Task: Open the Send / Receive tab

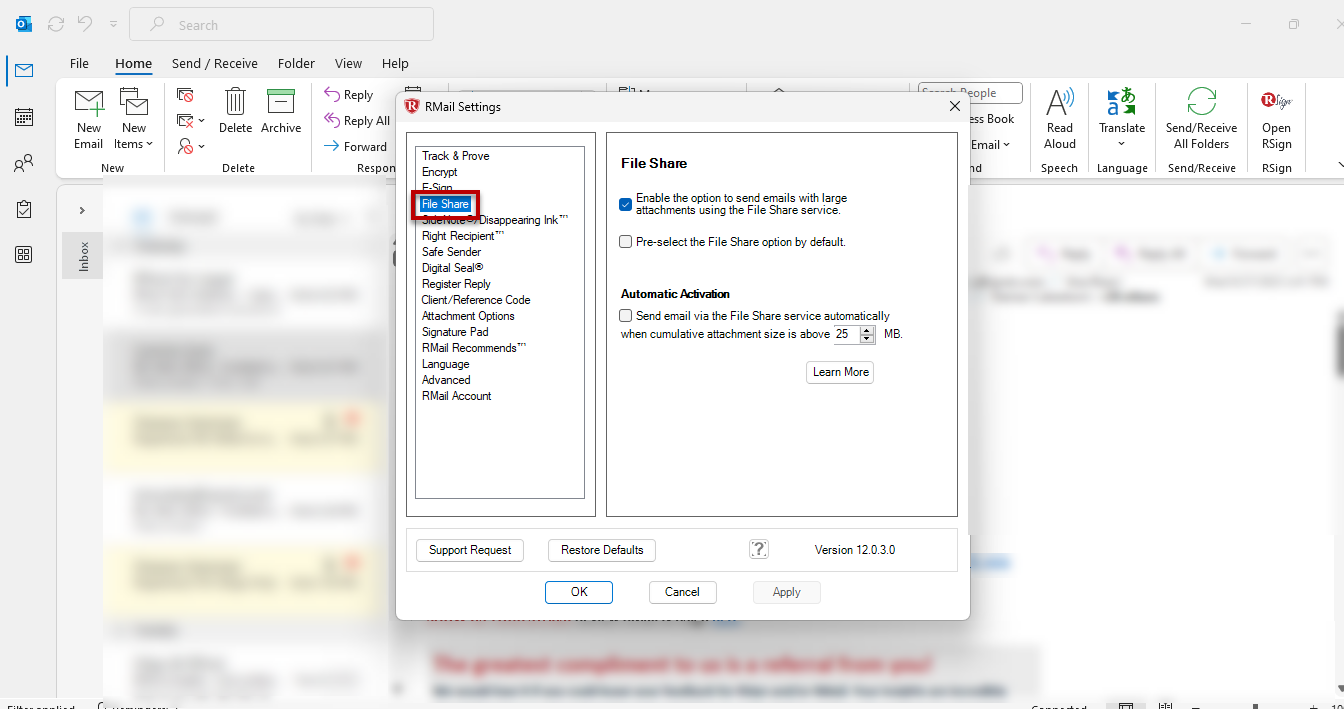Action: pyautogui.click(x=215, y=63)
